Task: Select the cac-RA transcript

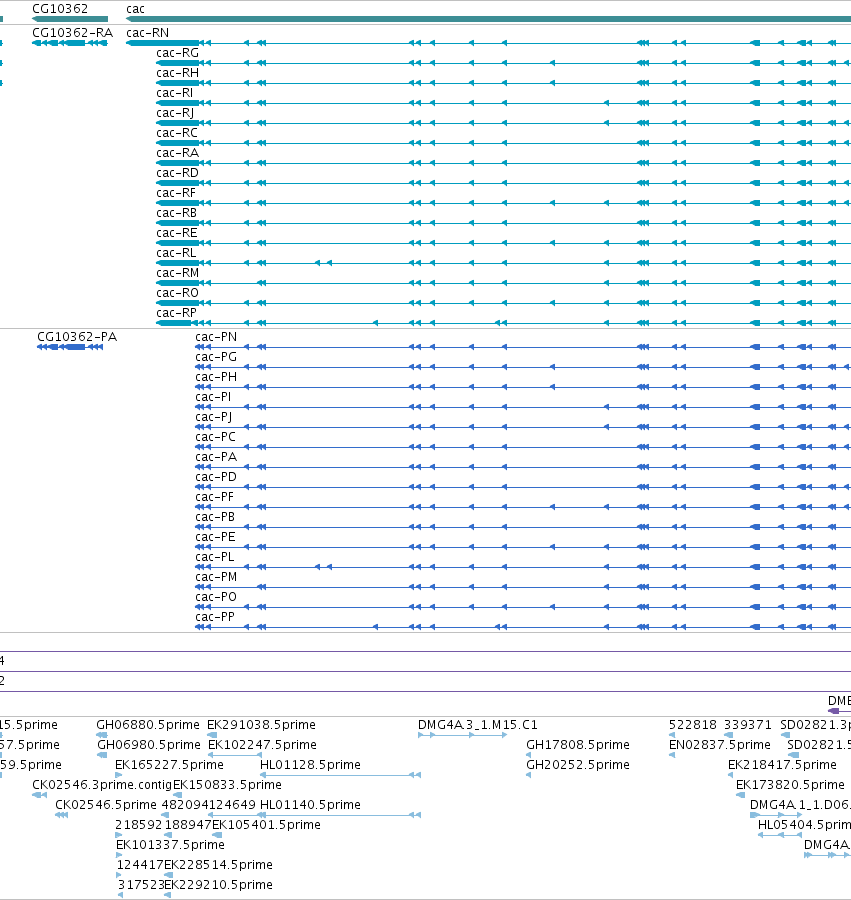Action: pos(177,153)
